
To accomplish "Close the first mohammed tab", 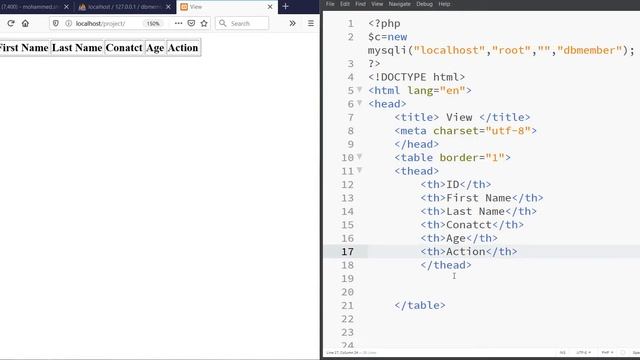I will click(67, 7).
